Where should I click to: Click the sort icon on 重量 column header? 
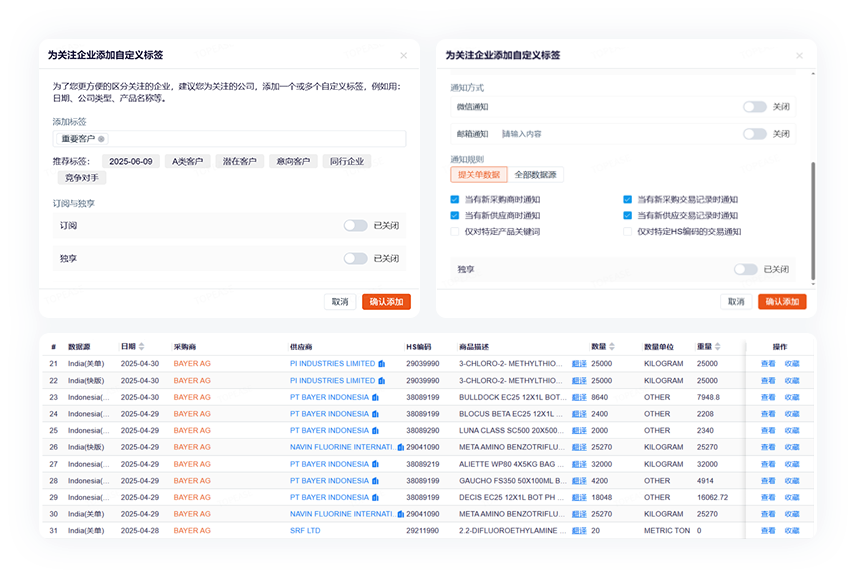pyautogui.click(x=717, y=347)
